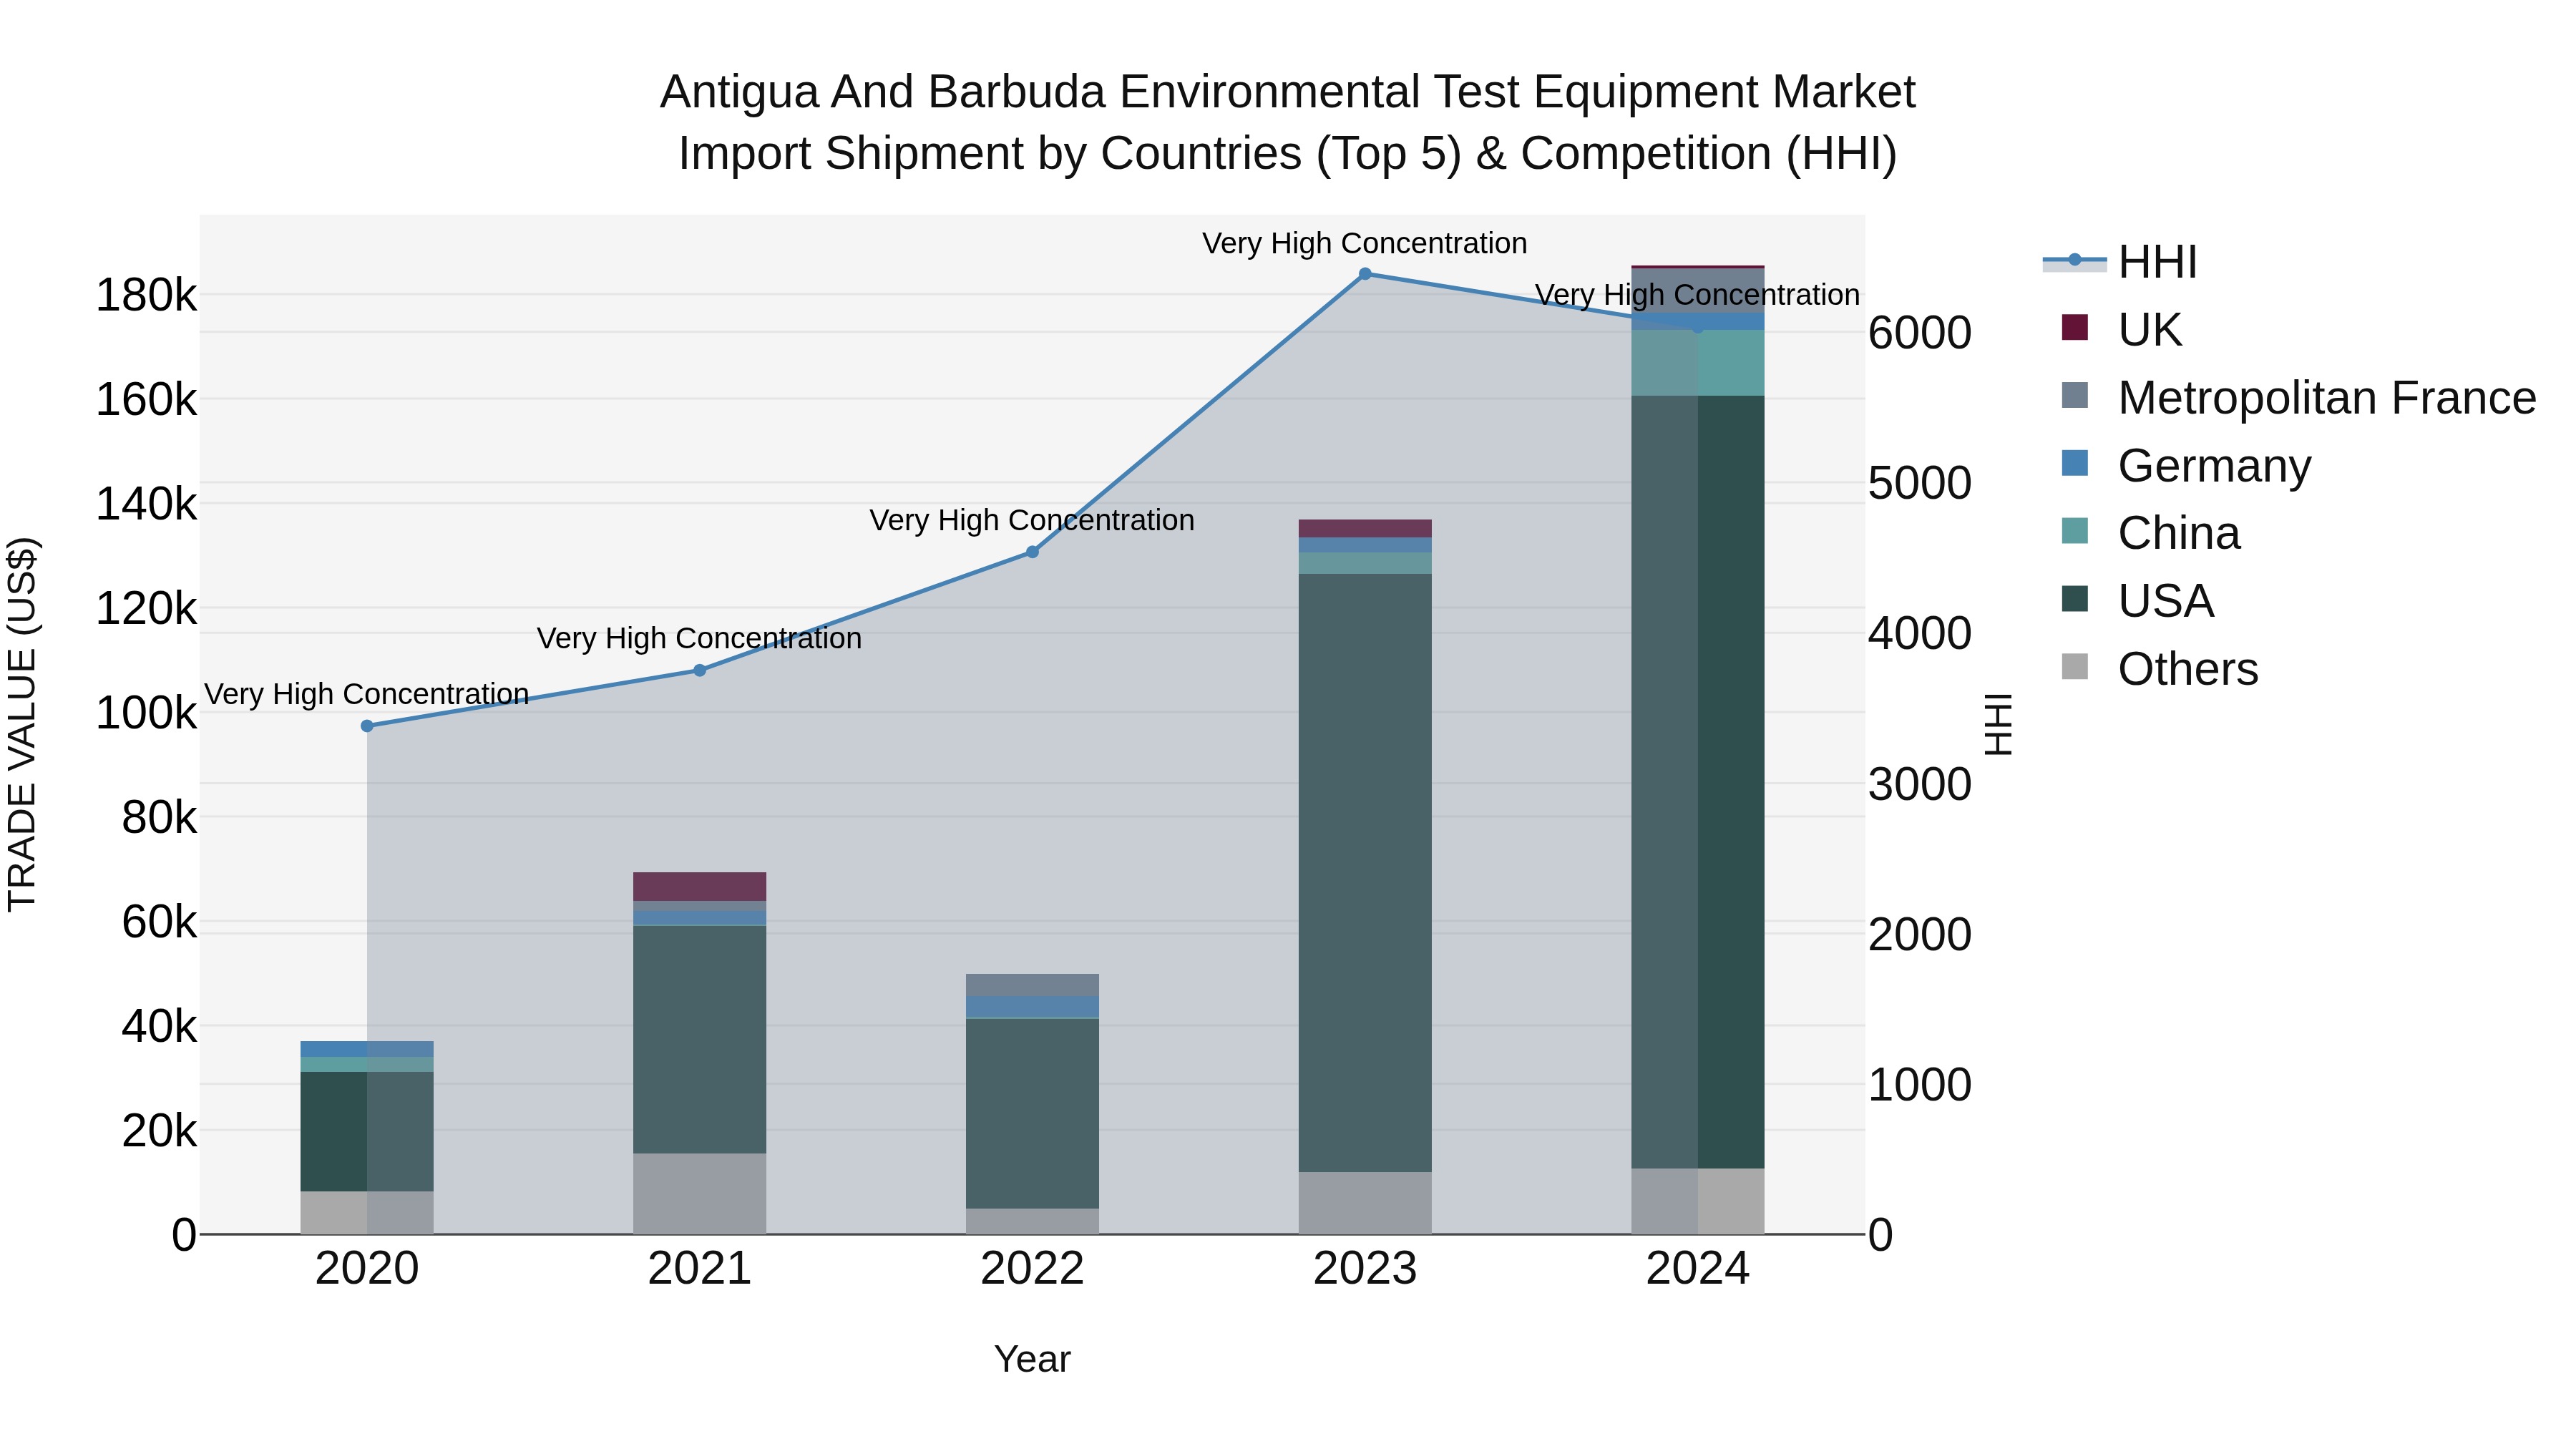Toggle Metropolitan France legend entry
The height and width of the screenshot is (1449, 2576).
pyautogui.click(x=2298, y=397)
